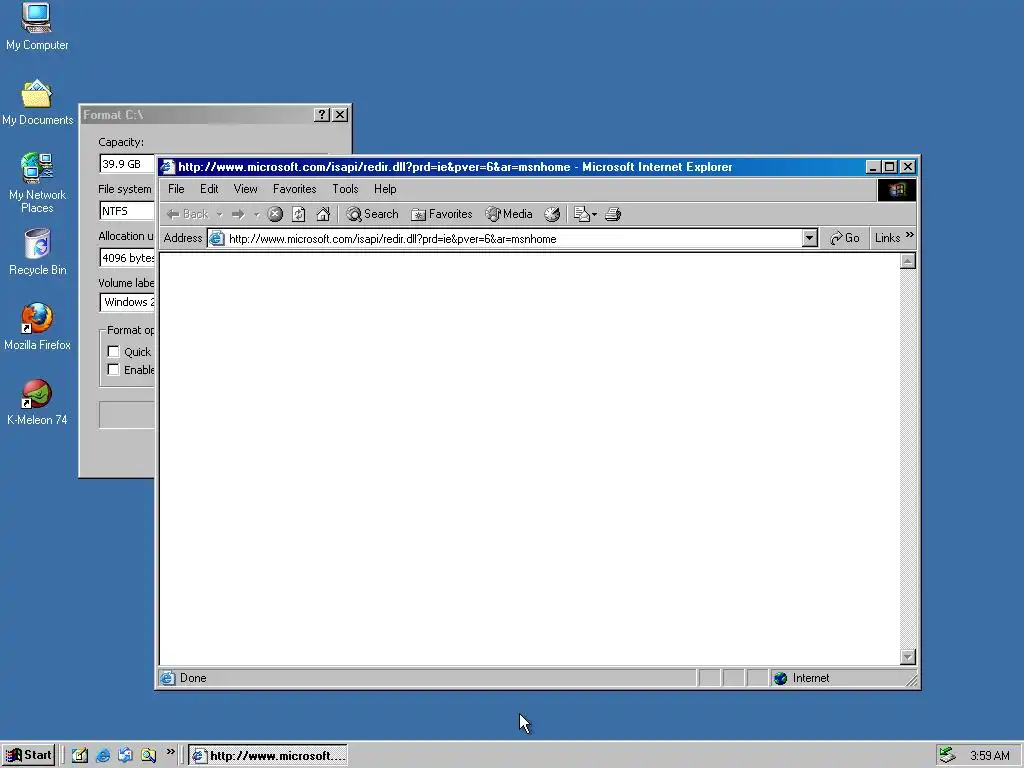
Task: Click the Start button
Action: click(28, 756)
